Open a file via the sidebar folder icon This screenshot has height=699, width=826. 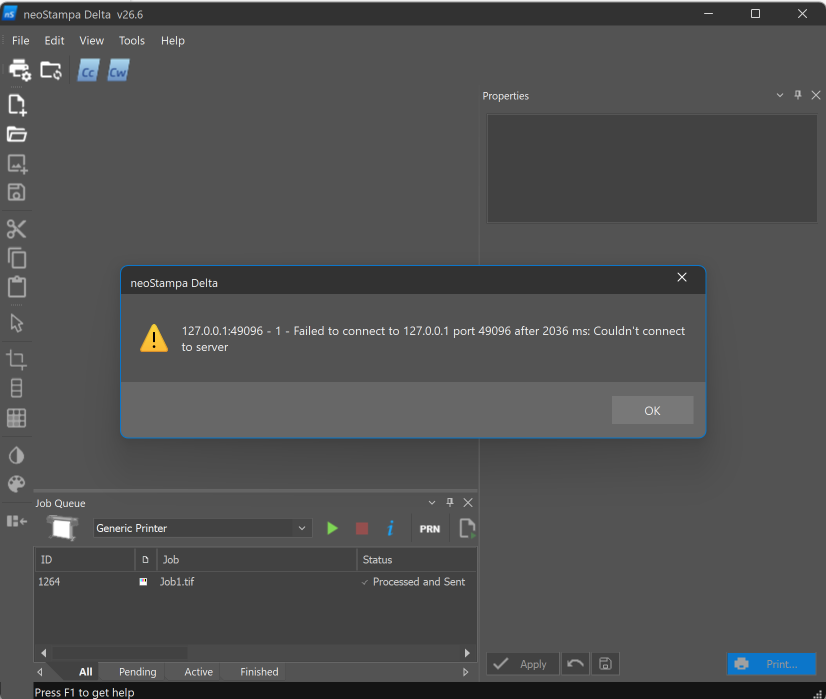click(x=17, y=134)
